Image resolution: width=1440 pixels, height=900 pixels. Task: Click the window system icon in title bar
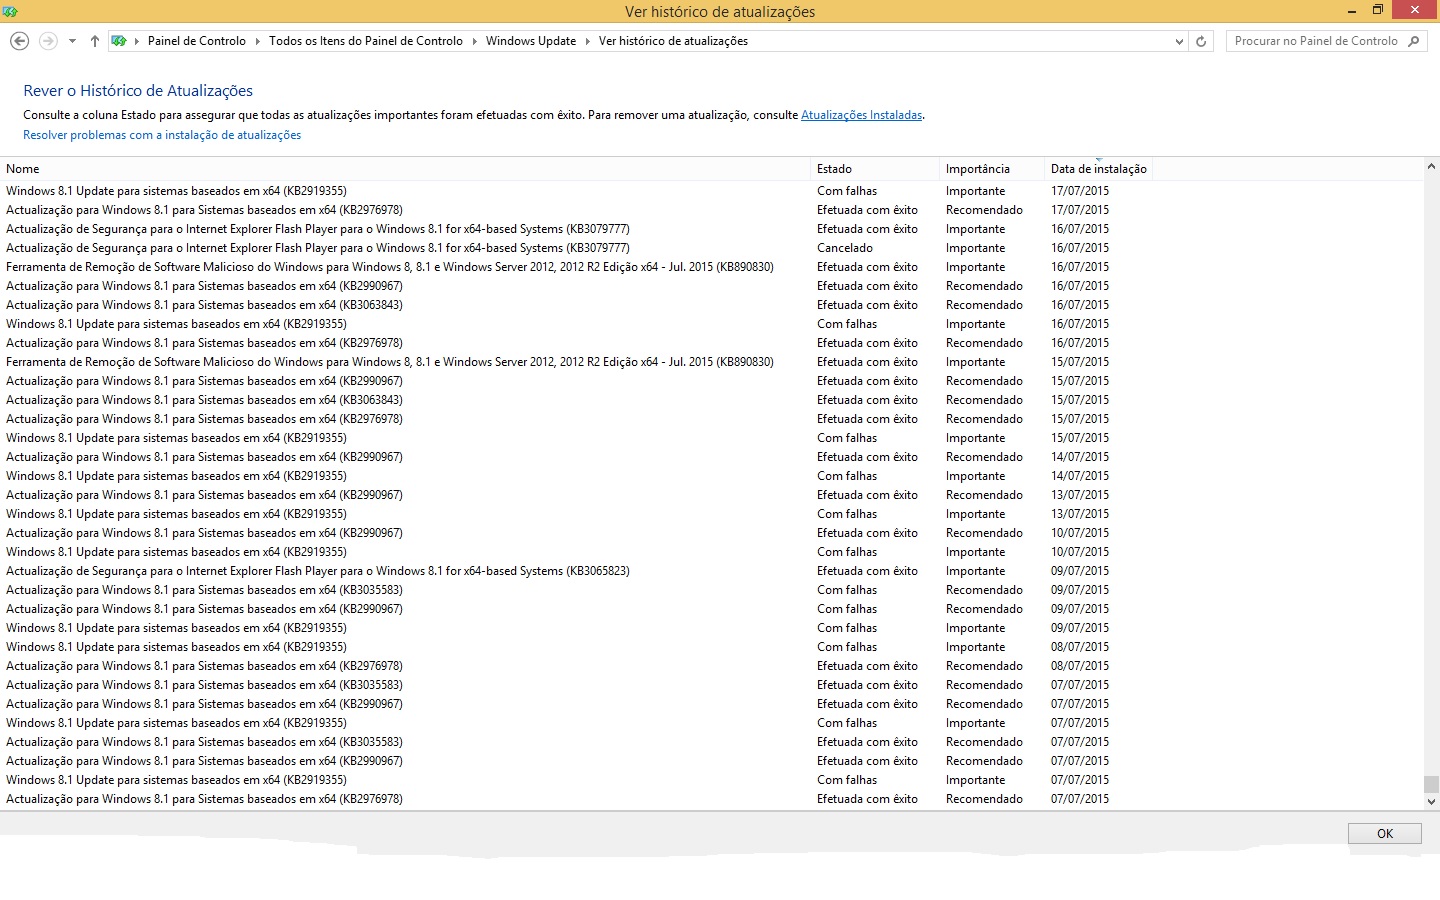[10, 11]
